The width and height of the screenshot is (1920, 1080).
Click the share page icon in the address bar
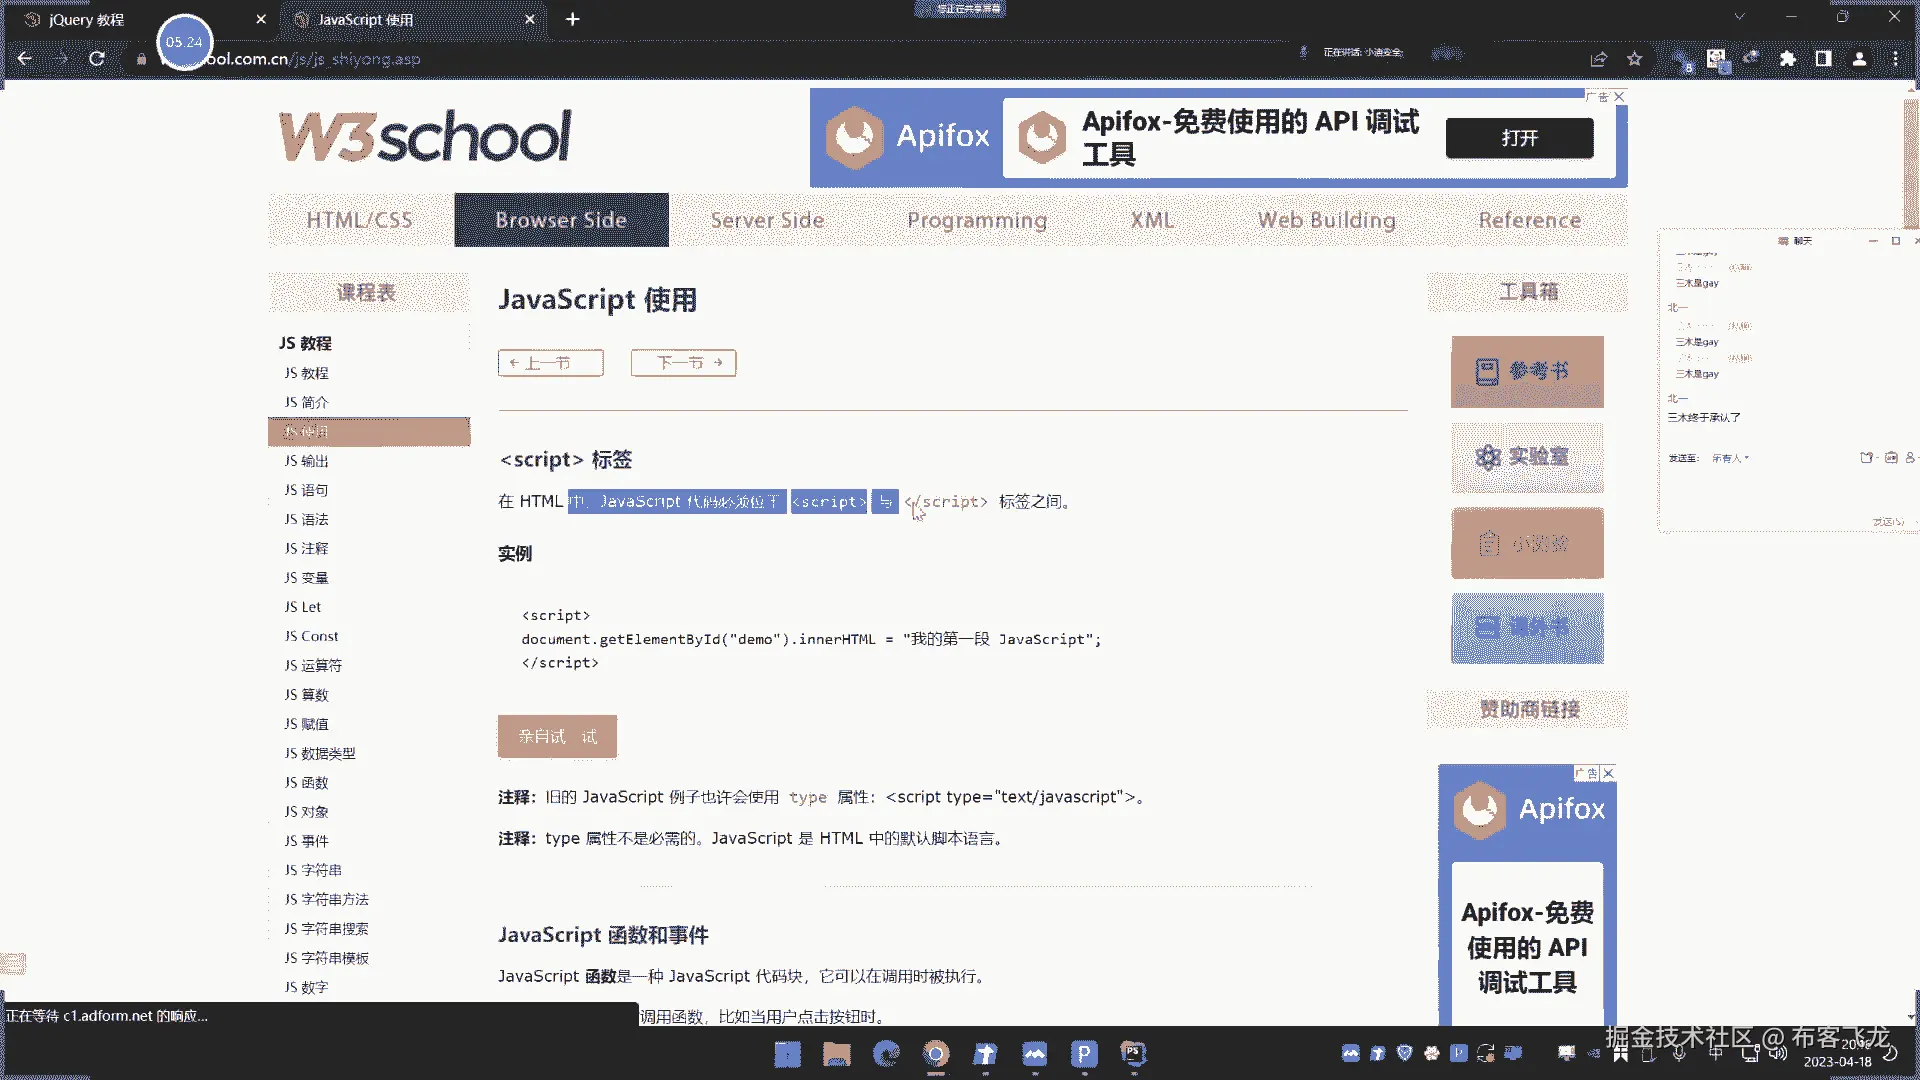(x=1599, y=59)
